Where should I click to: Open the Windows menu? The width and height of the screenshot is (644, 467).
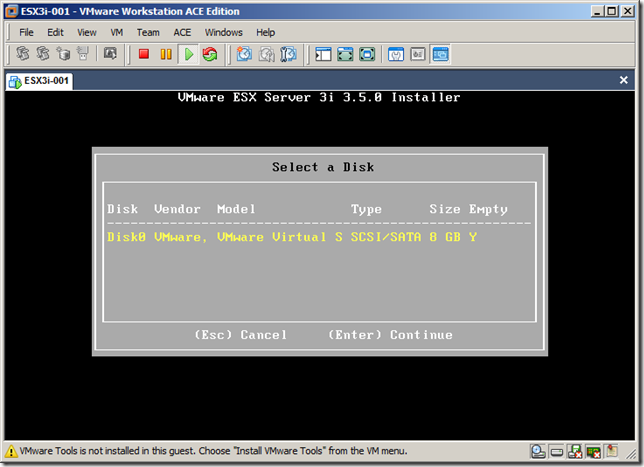pos(224,32)
